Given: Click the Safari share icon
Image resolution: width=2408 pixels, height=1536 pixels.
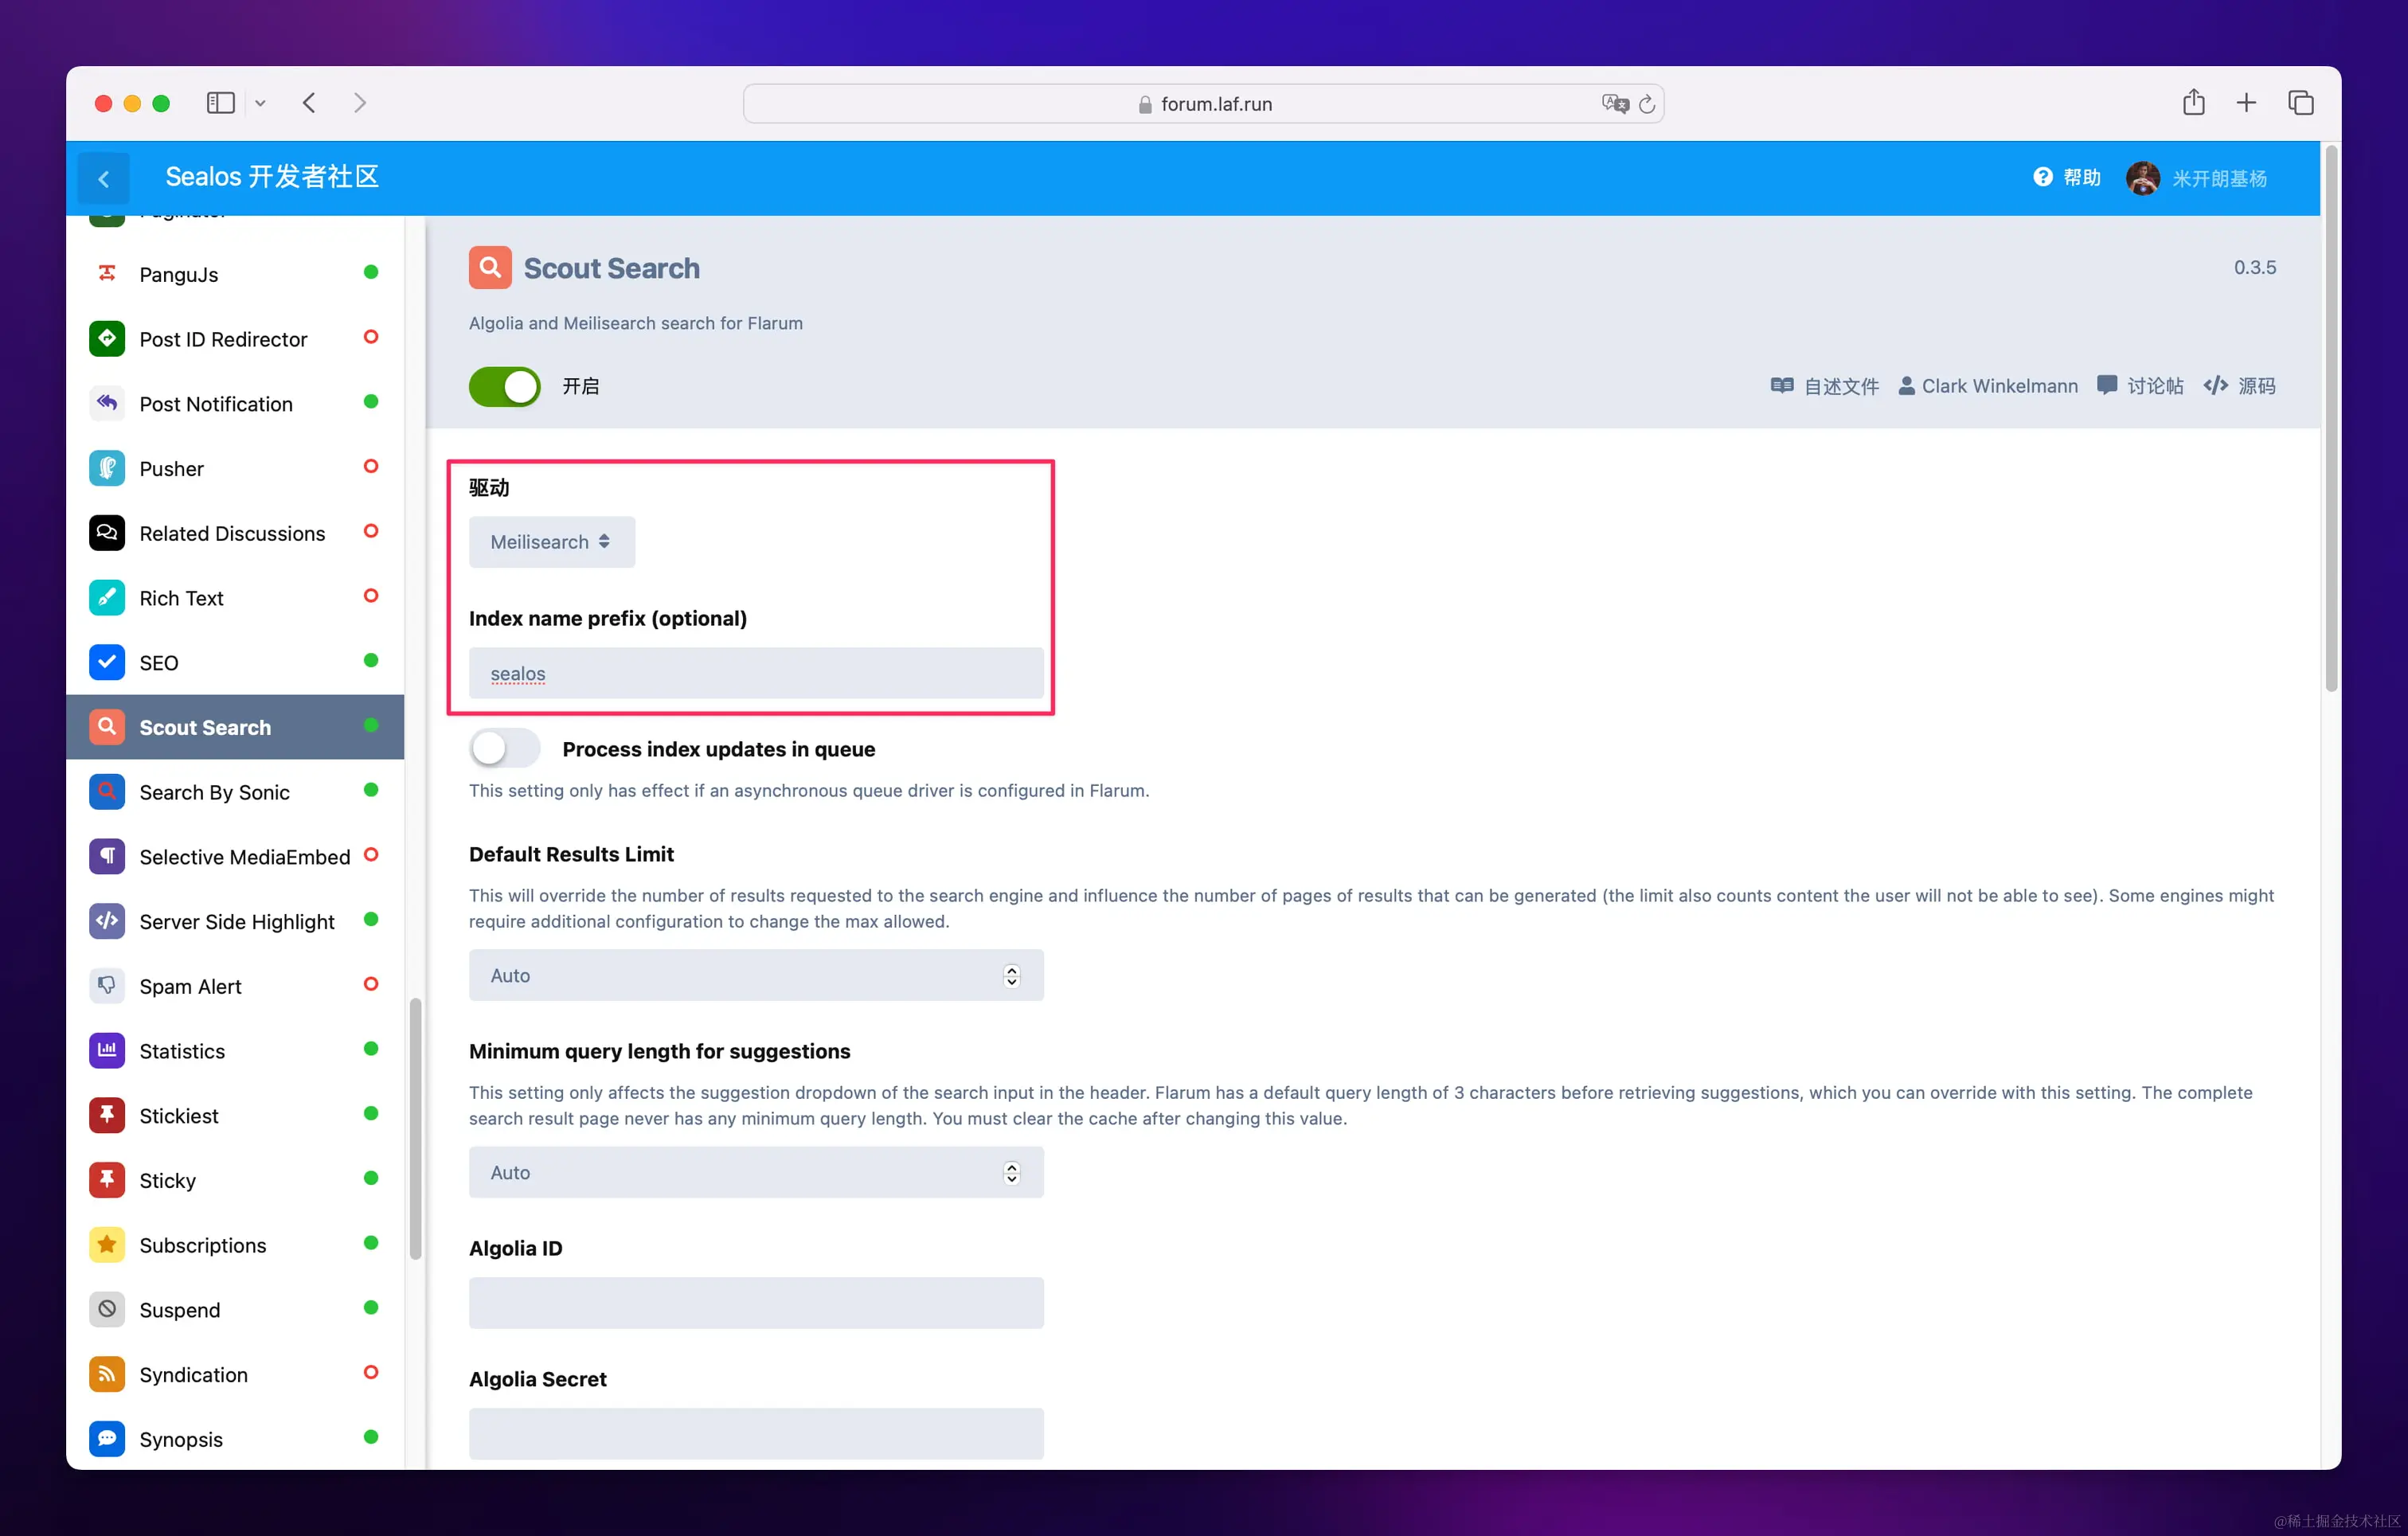Looking at the screenshot, I should click(x=2193, y=103).
